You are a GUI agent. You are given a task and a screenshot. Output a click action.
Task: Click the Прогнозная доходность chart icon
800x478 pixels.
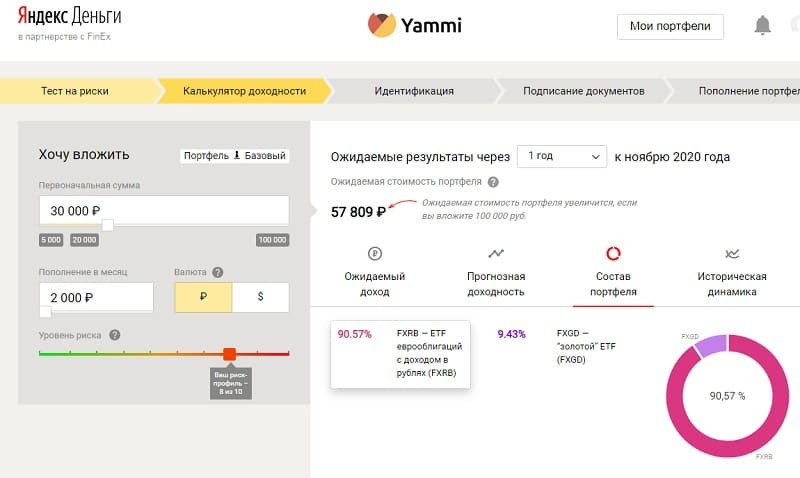tap(496, 253)
